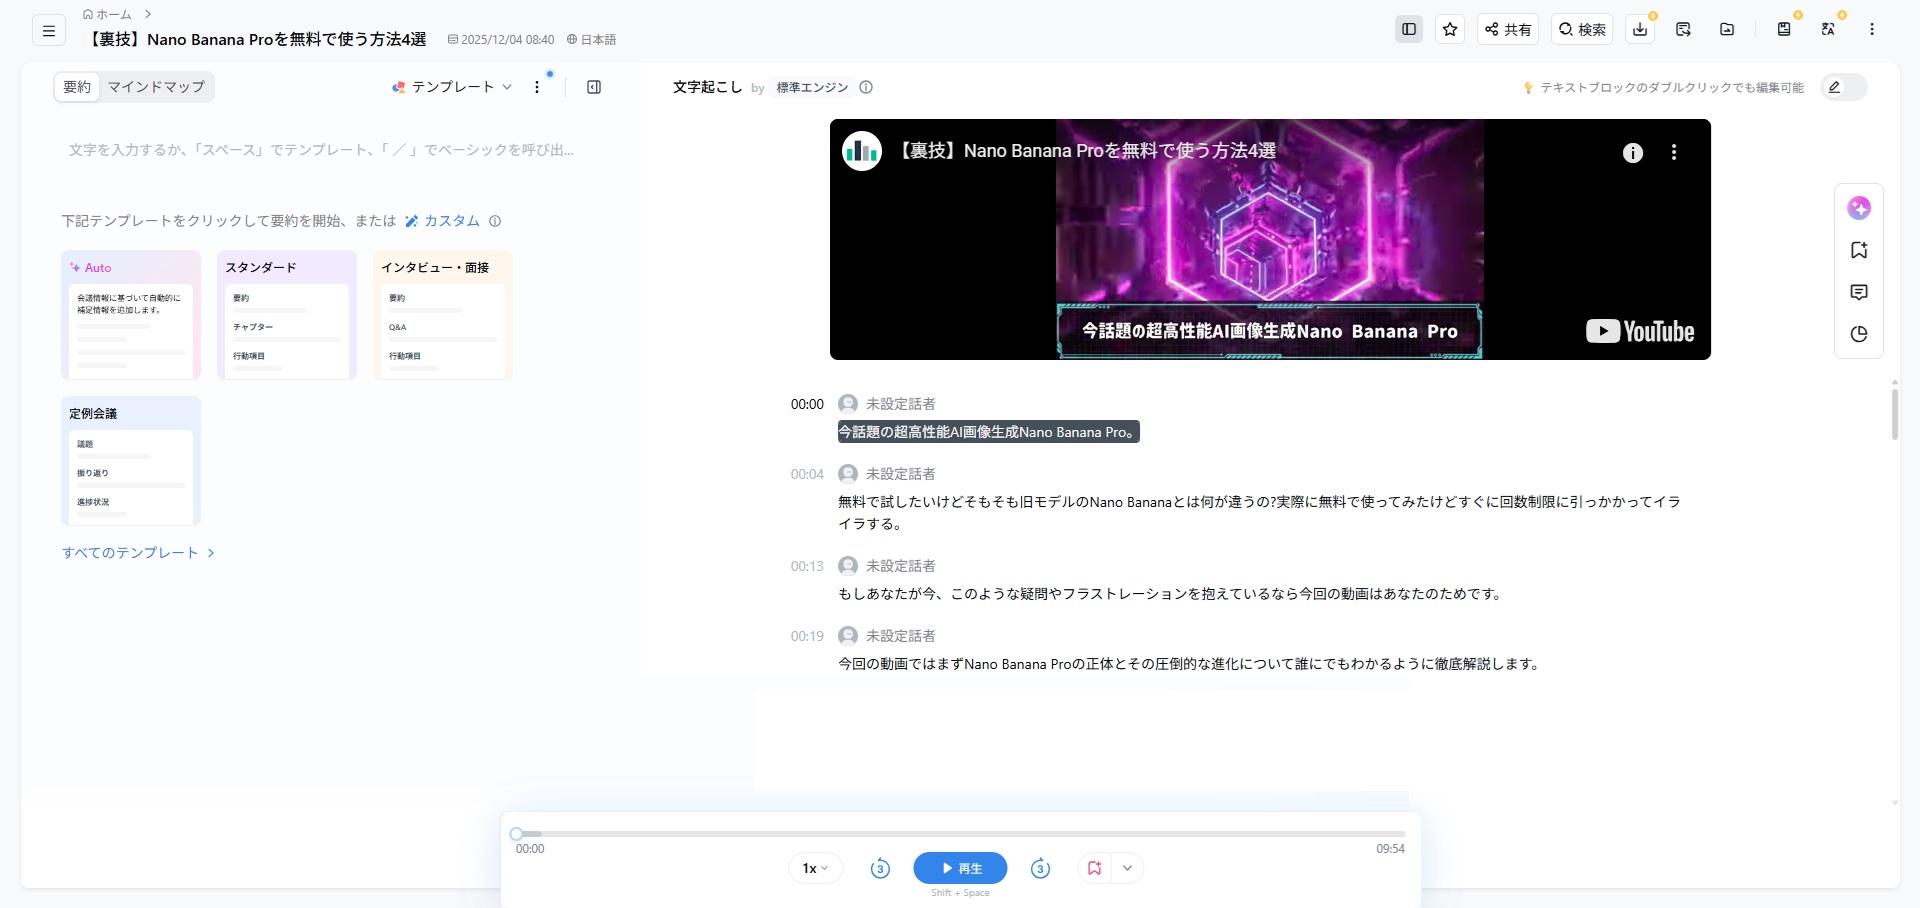The height and width of the screenshot is (908, 1920).
Task: Open the すべてのテンプレート link
Action: (138, 553)
